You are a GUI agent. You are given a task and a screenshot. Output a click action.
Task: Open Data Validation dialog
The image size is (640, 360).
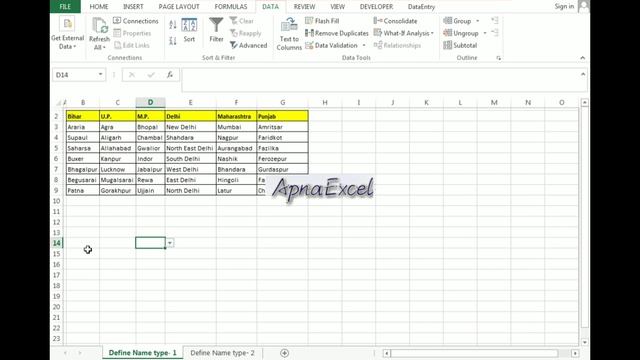pos(331,45)
